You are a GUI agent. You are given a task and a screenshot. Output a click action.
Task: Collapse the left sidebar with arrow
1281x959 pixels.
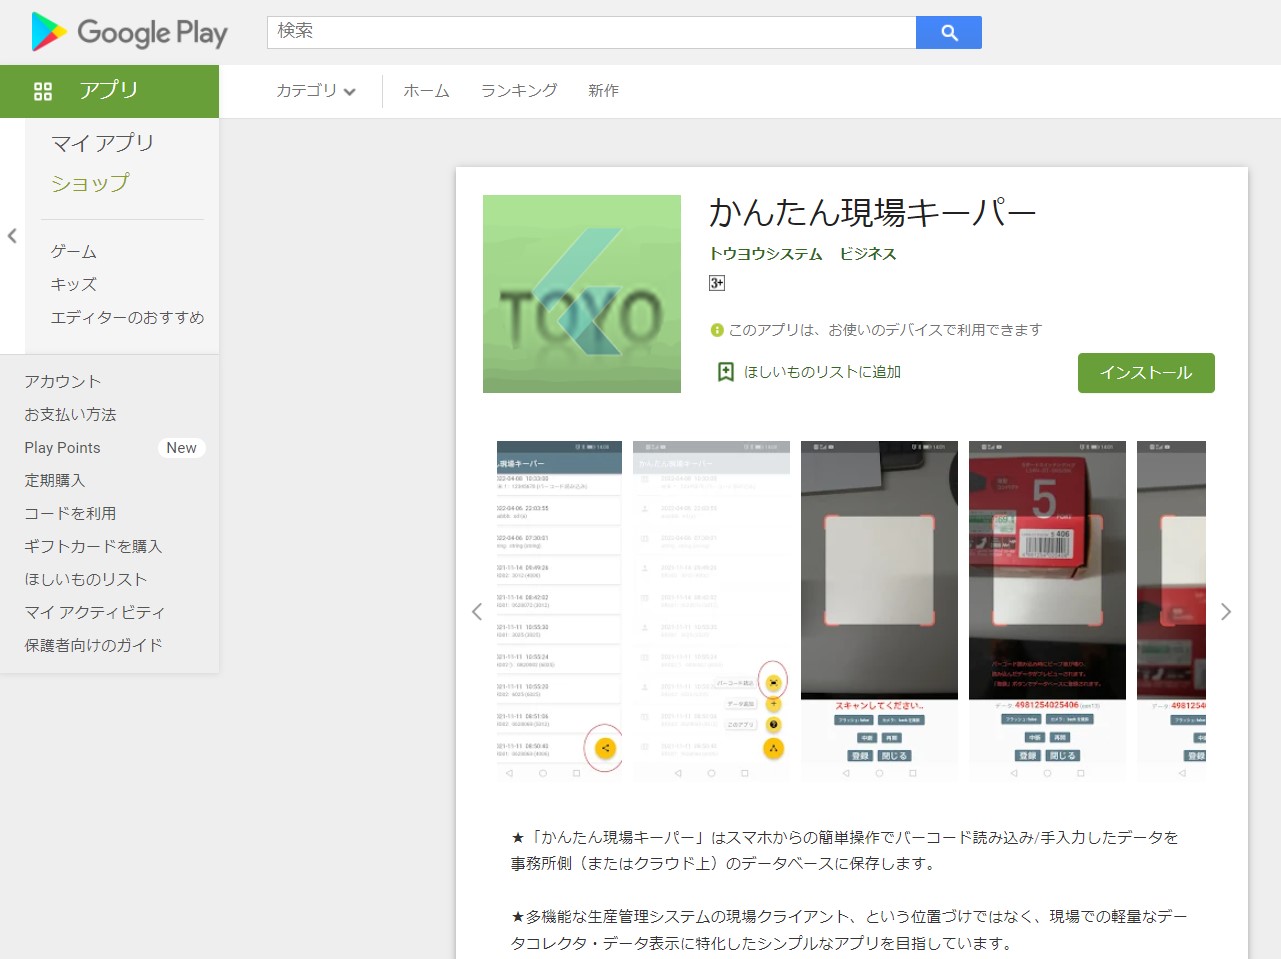pos(12,236)
